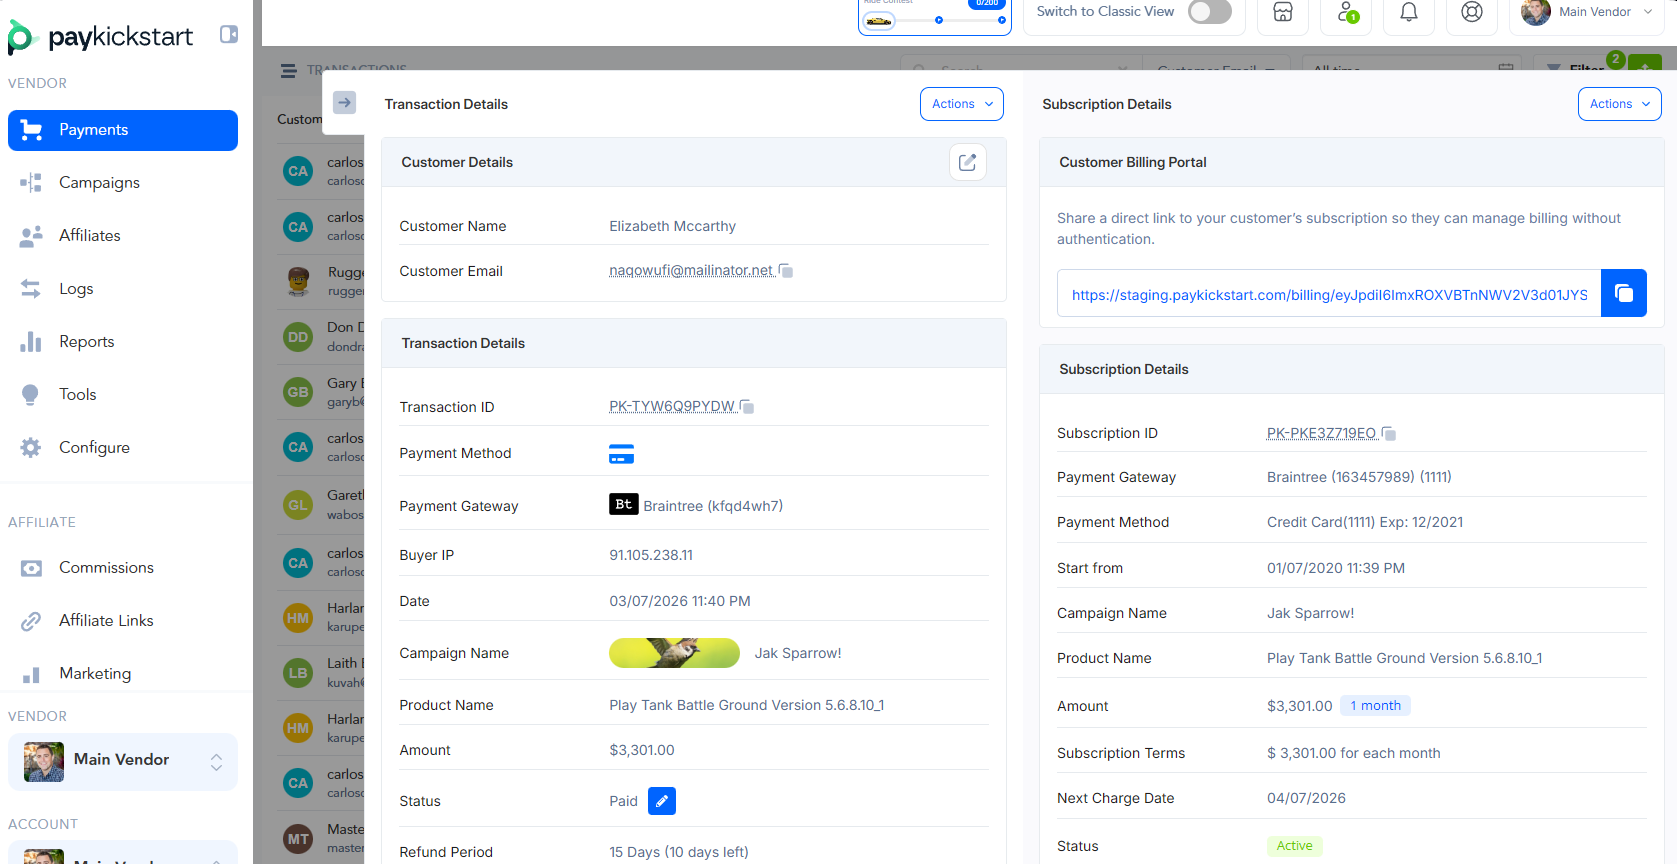Select the Buyer IP 91.105.238.11
1677x864 pixels.
click(x=651, y=556)
